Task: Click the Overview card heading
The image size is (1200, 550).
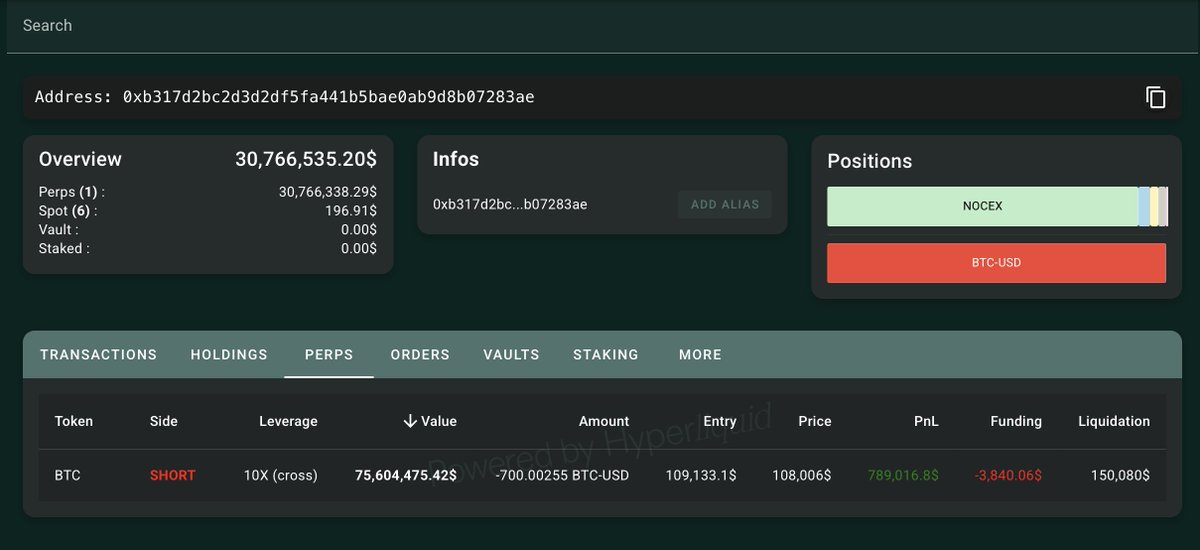Action: (x=80, y=159)
